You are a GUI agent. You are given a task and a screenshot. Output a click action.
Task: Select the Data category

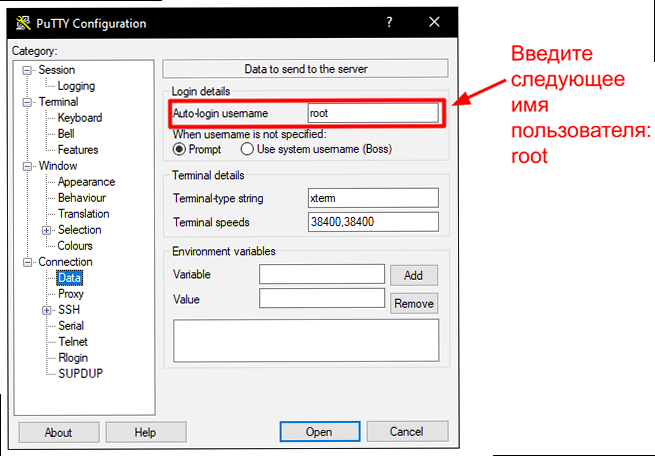69,278
